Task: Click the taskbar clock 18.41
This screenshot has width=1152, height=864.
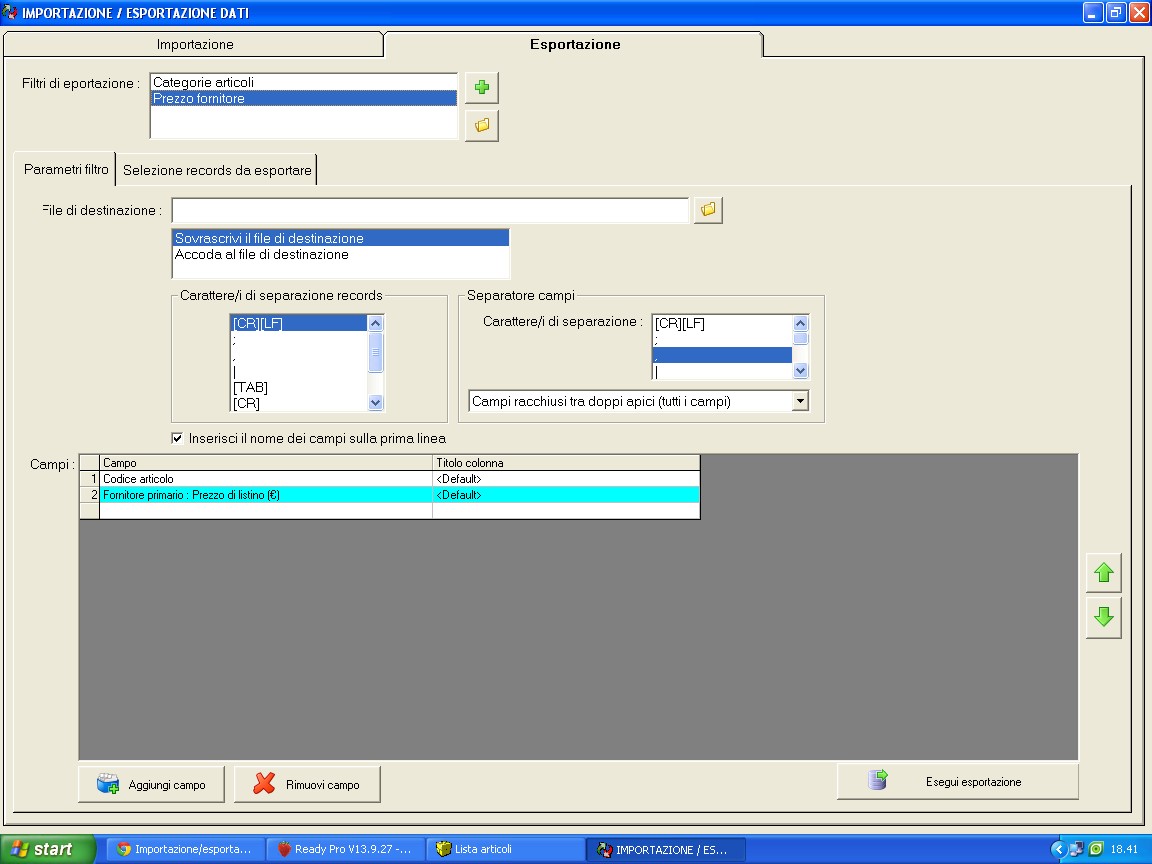Action: (1124, 849)
